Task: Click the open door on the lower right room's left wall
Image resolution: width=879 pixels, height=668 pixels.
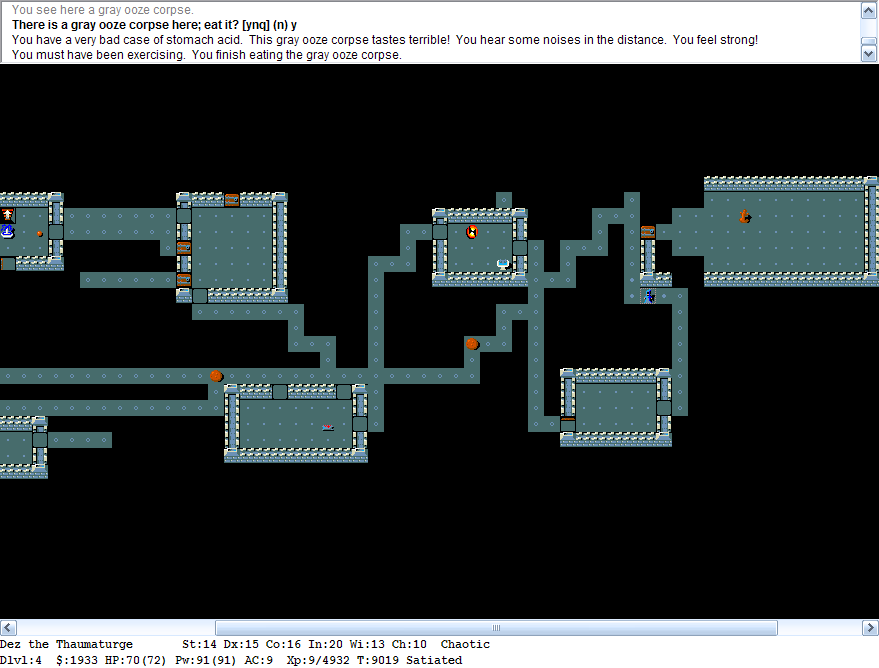Action: [x=568, y=424]
